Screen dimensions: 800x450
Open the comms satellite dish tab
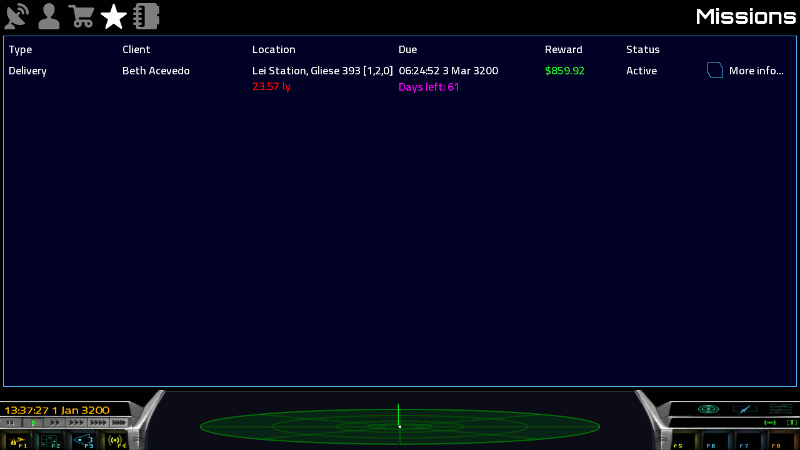tap(17, 16)
